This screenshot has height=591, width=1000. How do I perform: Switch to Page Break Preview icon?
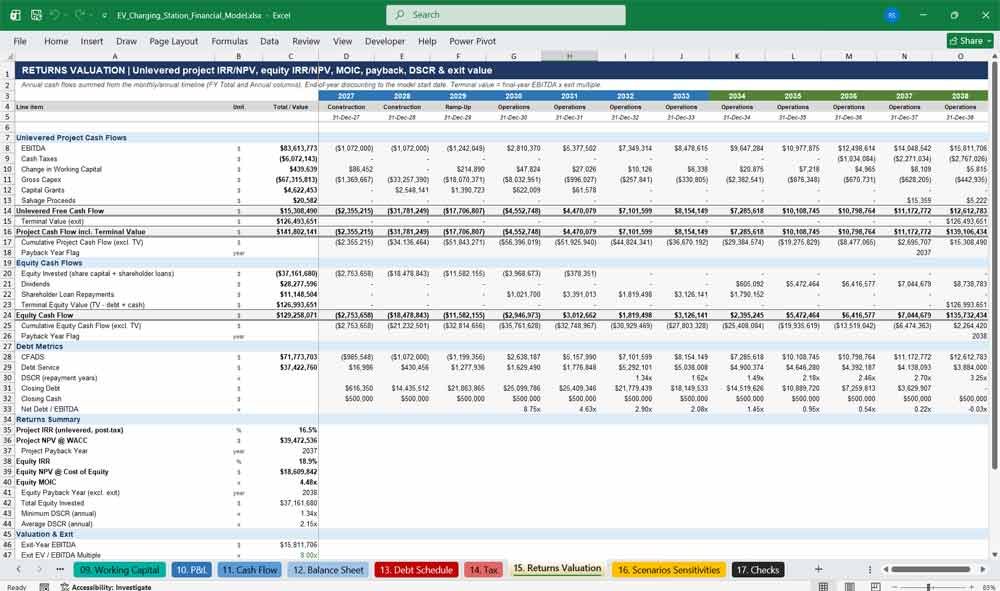coord(876,587)
